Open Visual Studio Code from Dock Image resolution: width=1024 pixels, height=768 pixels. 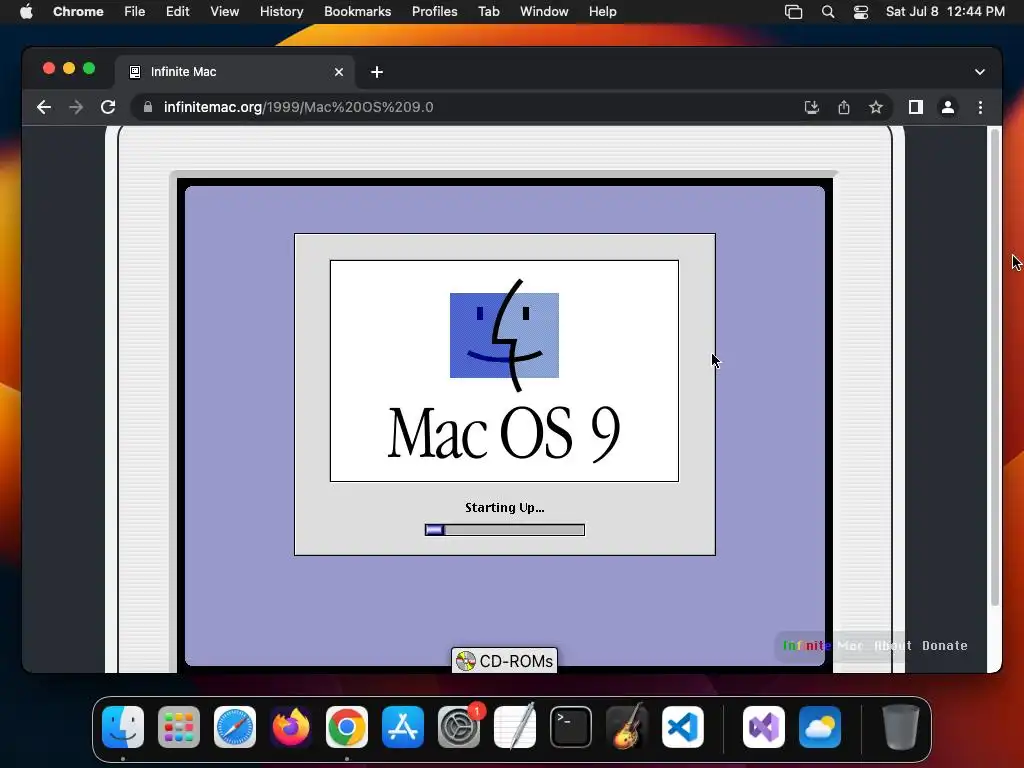(x=682, y=727)
